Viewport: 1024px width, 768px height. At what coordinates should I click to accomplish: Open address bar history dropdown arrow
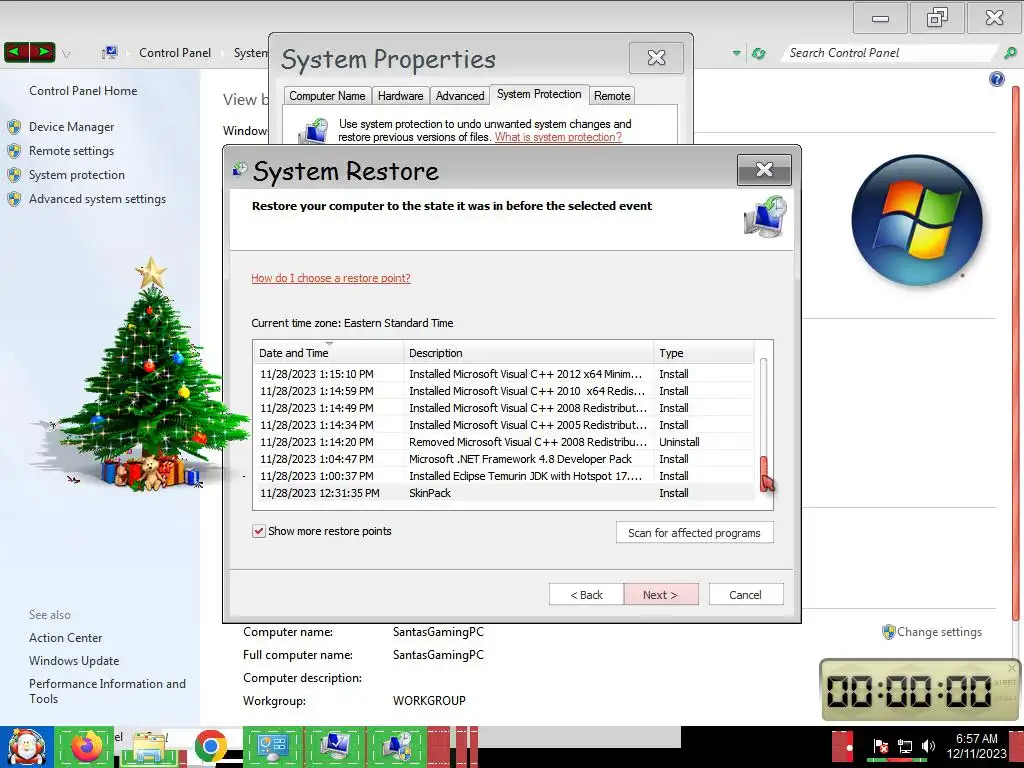(737, 53)
